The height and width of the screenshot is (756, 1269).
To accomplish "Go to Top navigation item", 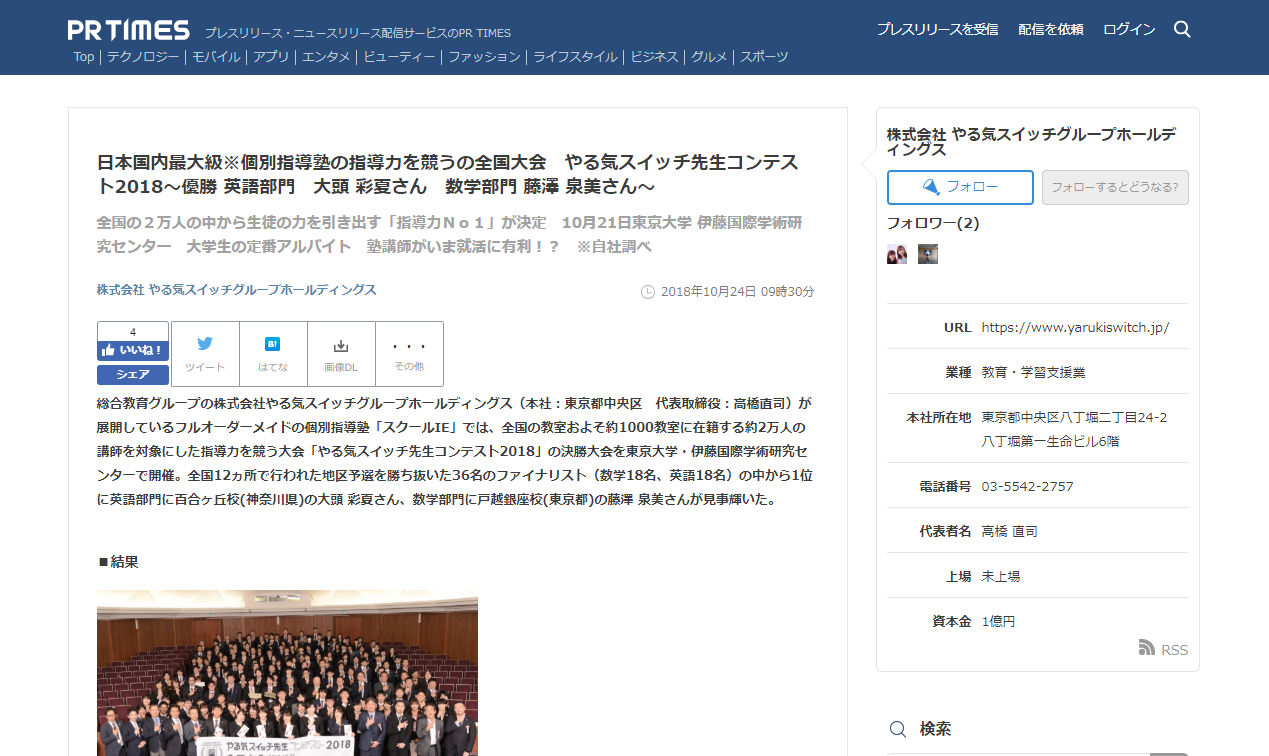I will pos(84,57).
